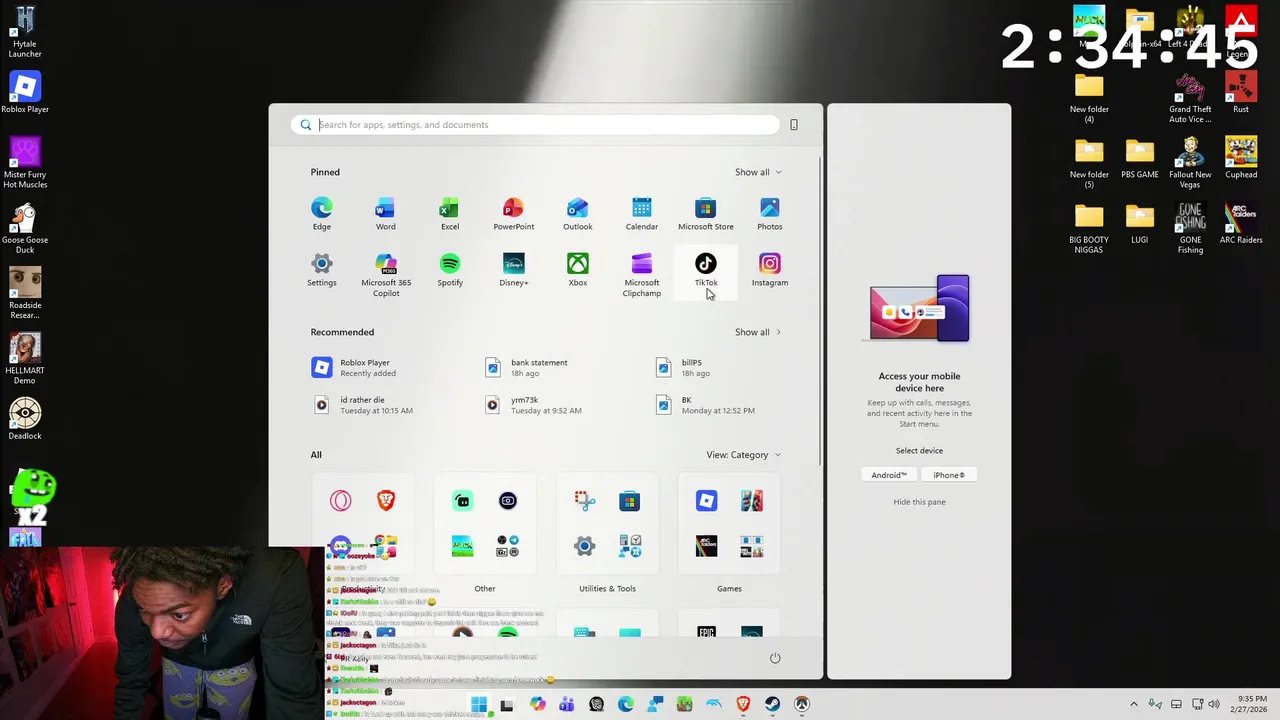Launch Photos pinned app

coord(769,214)
